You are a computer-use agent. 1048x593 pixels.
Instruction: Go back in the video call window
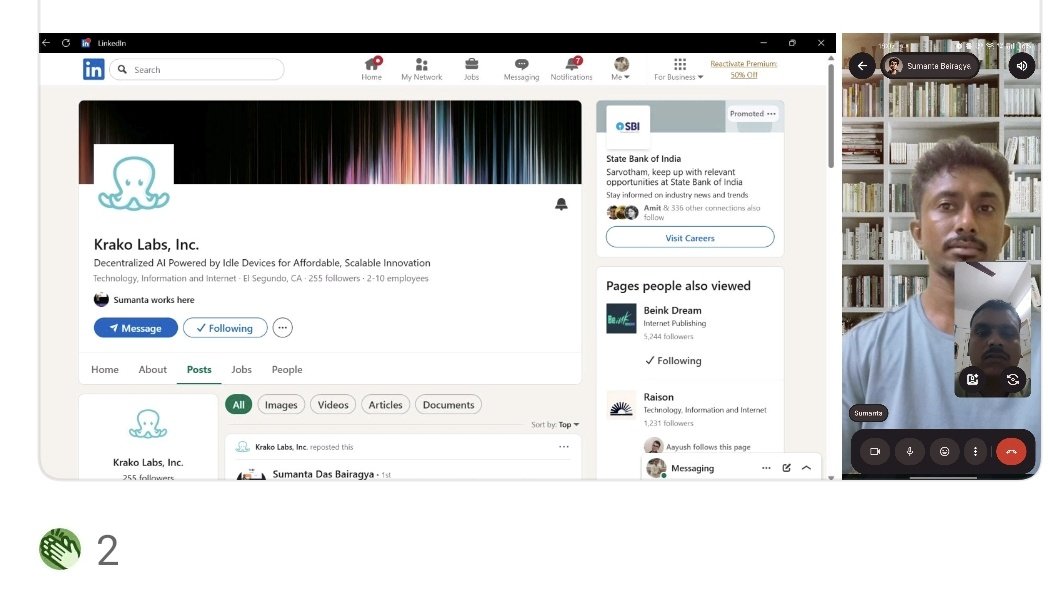click(x=862, y=66)
